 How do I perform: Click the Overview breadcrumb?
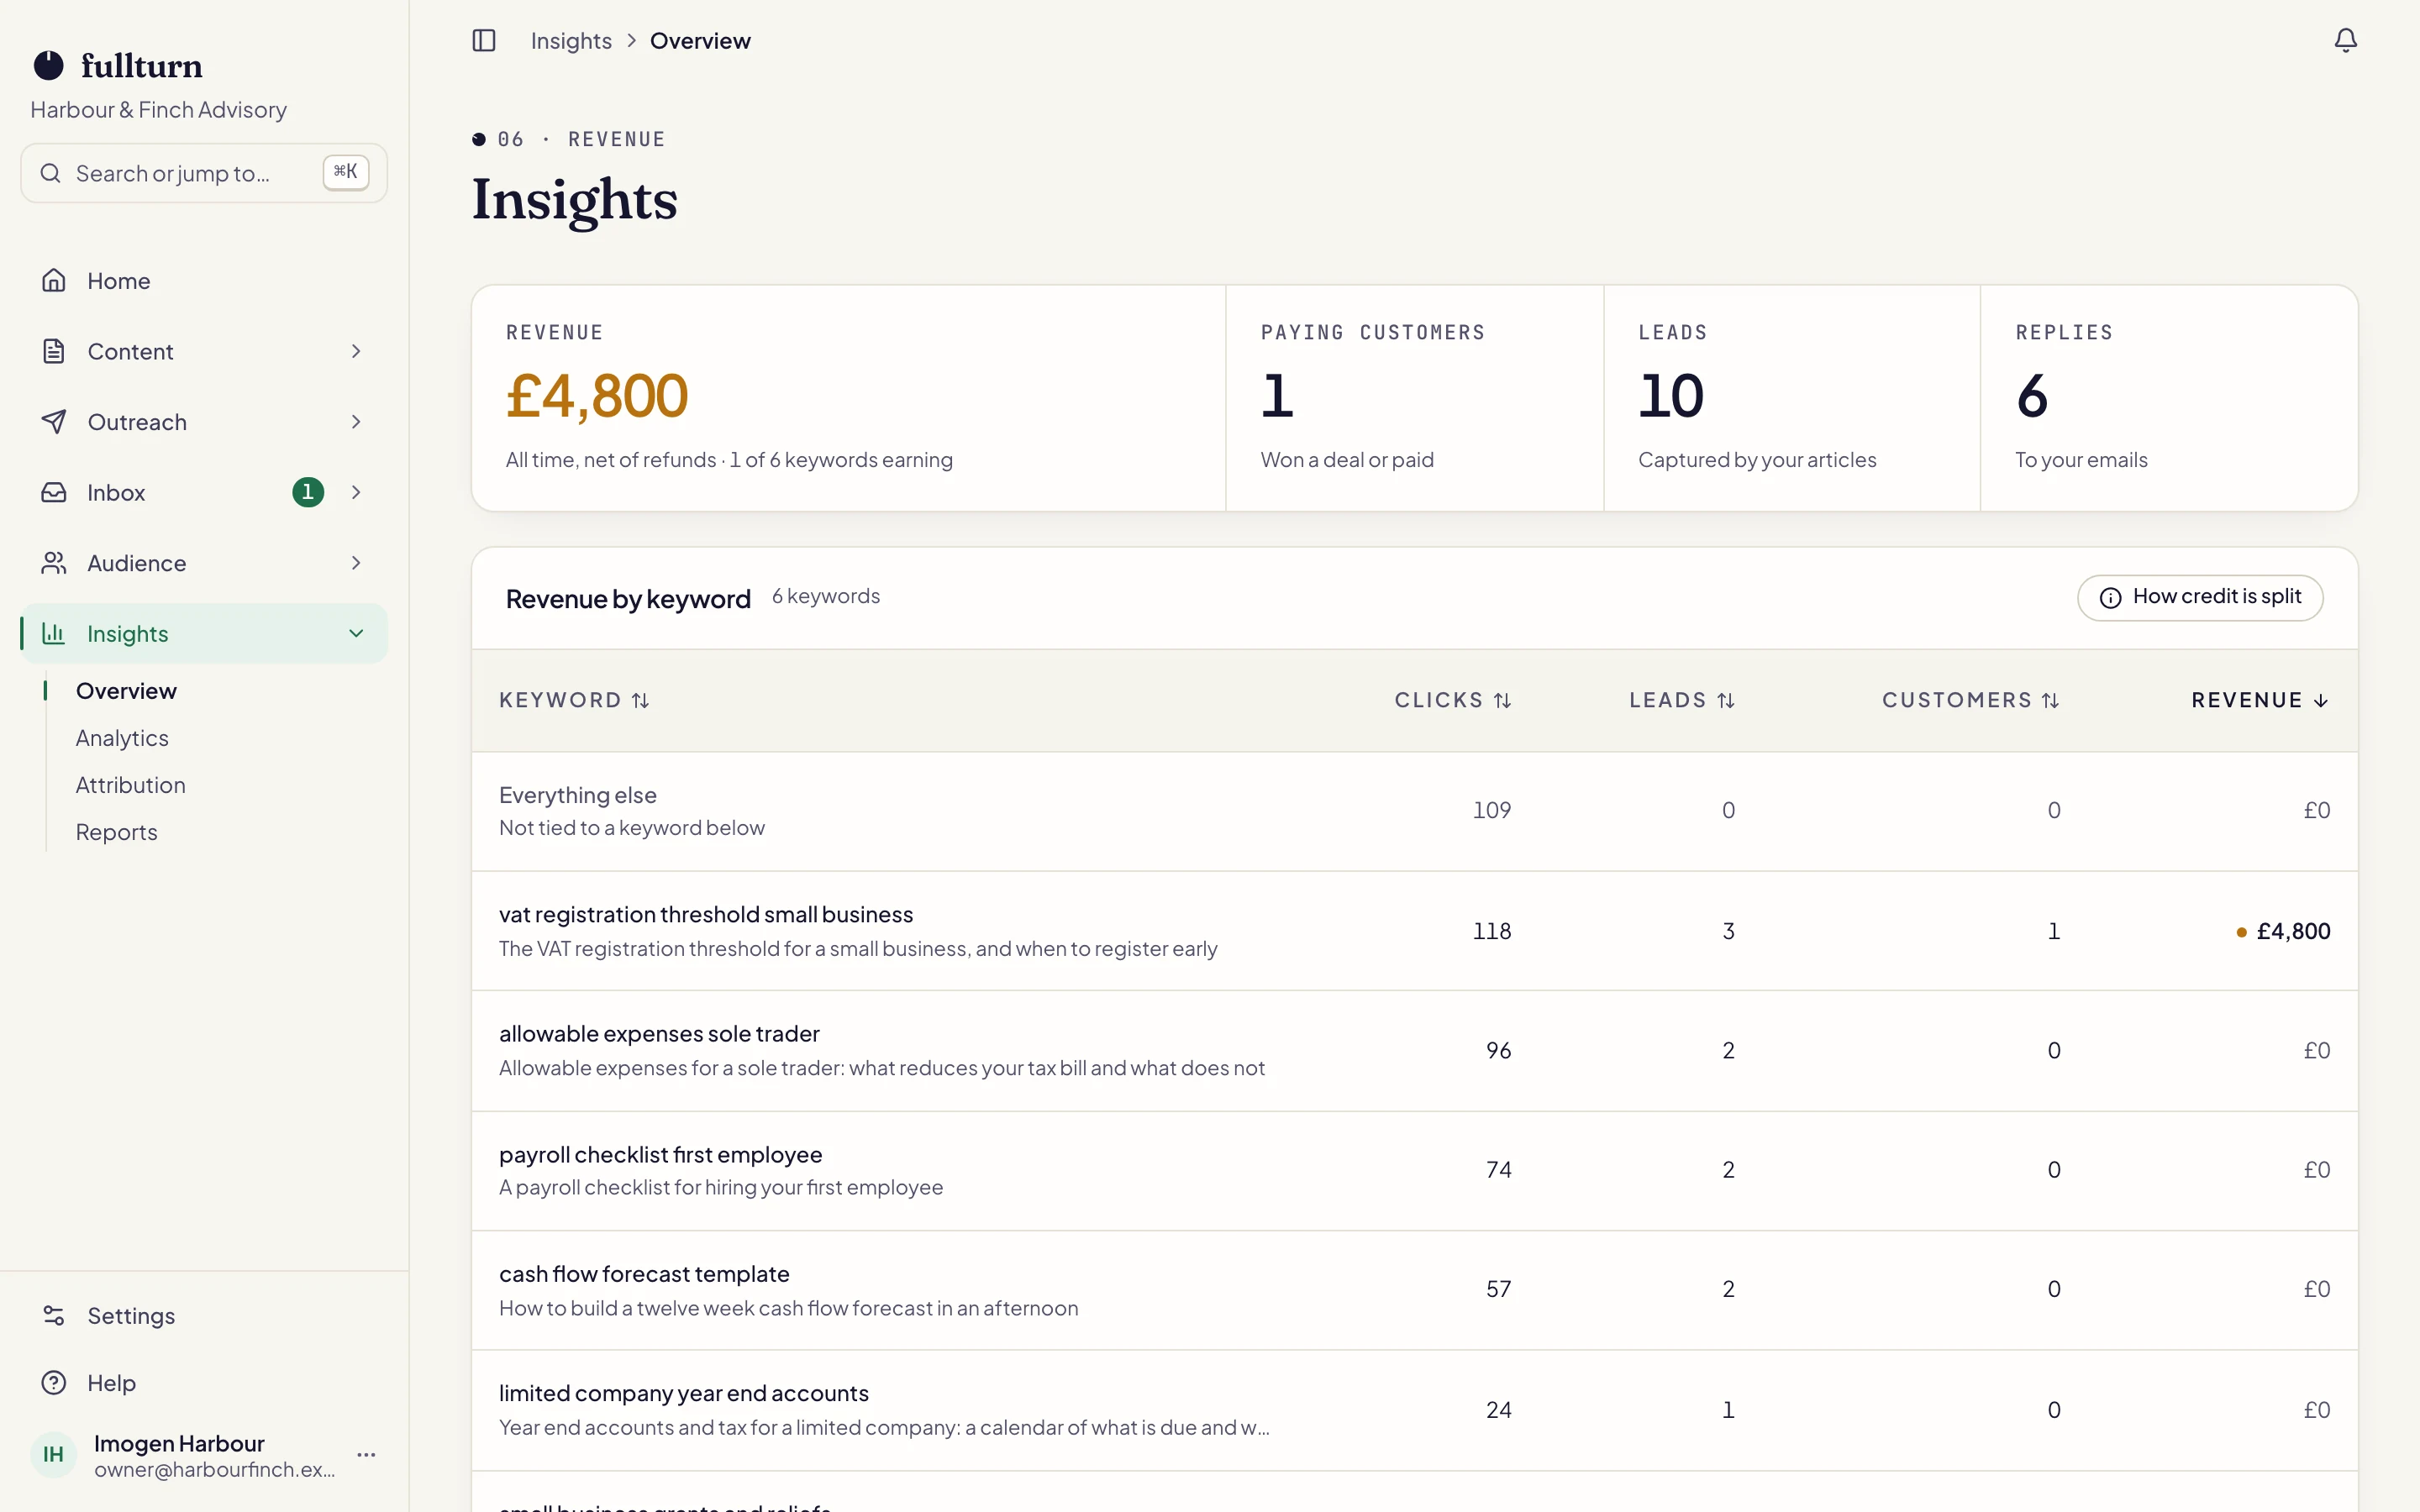point(700,41)
